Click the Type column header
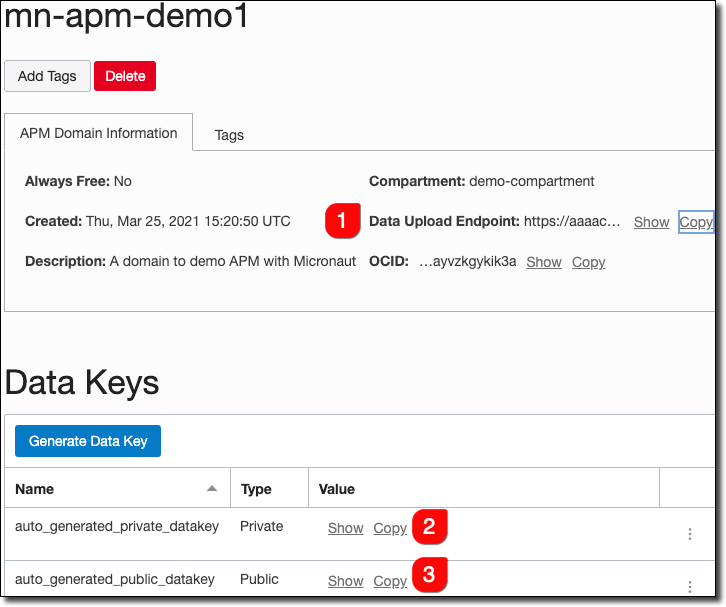This screenshot has width=726, height=607. [x=257, y=489]
